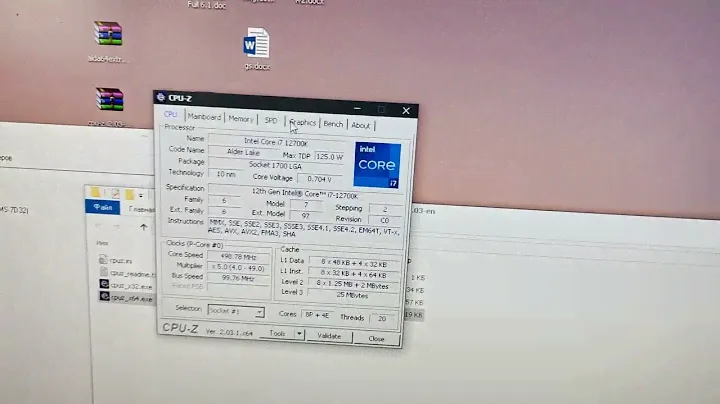Open the aida64extreme WinRAR archive icon
The image size is (720, 404).
tap(108, 35)
